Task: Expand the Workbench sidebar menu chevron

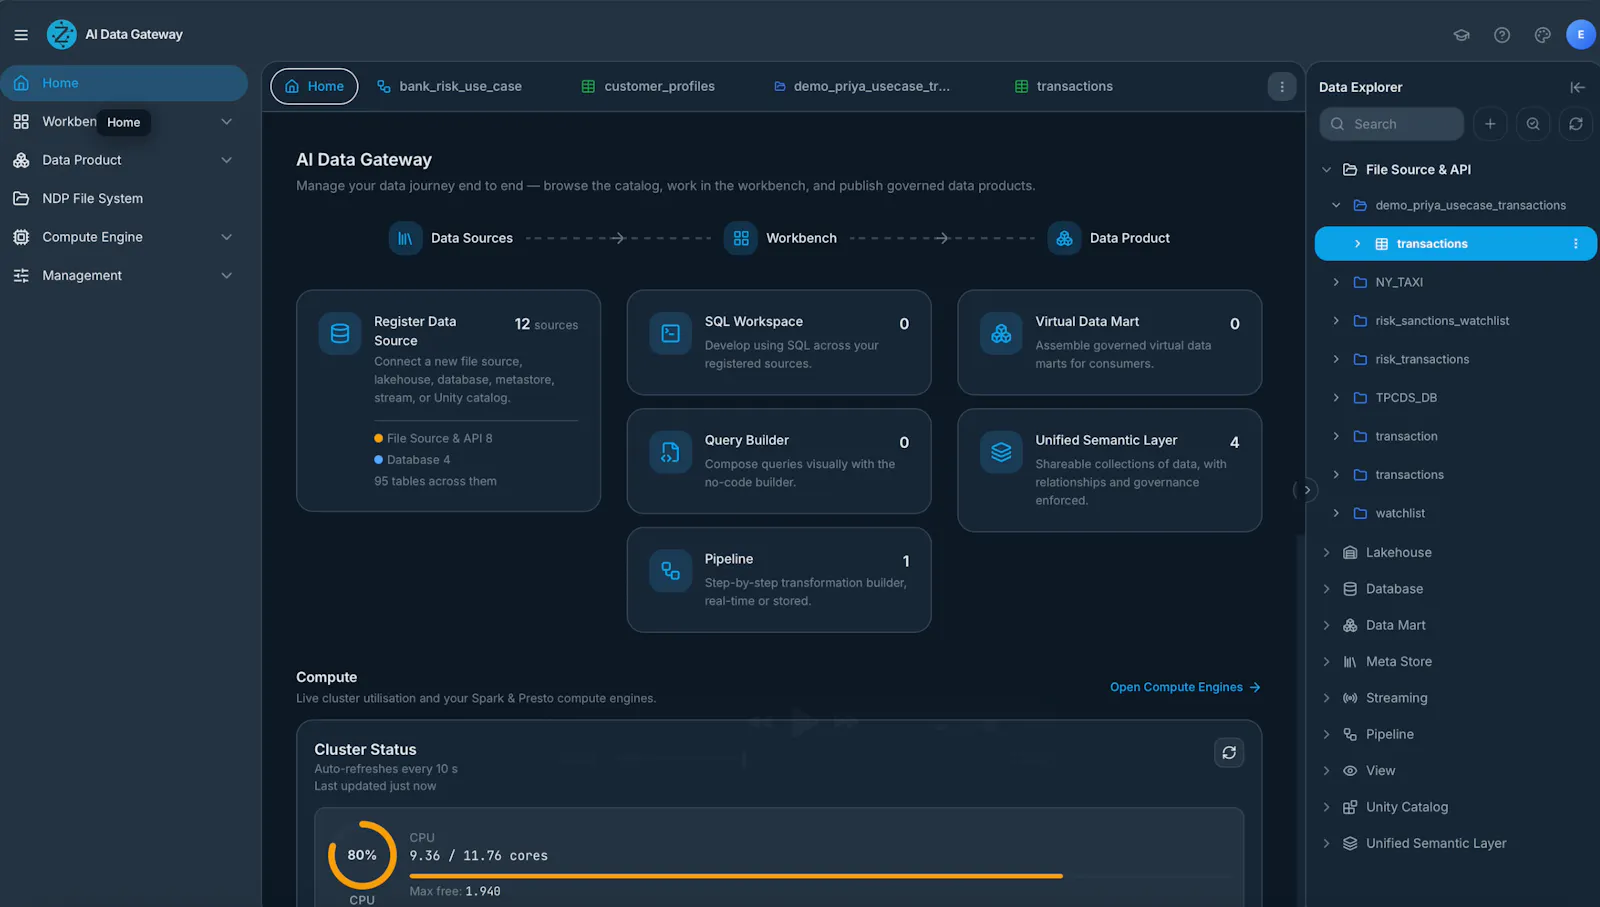Action: 227,122
